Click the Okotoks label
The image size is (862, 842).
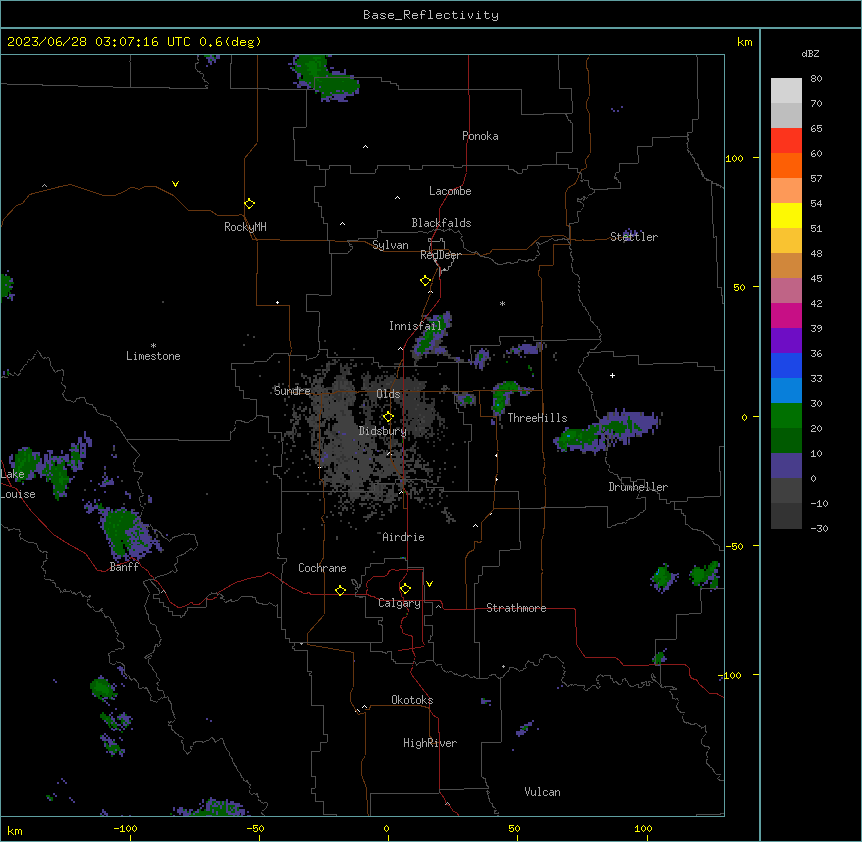412,700
